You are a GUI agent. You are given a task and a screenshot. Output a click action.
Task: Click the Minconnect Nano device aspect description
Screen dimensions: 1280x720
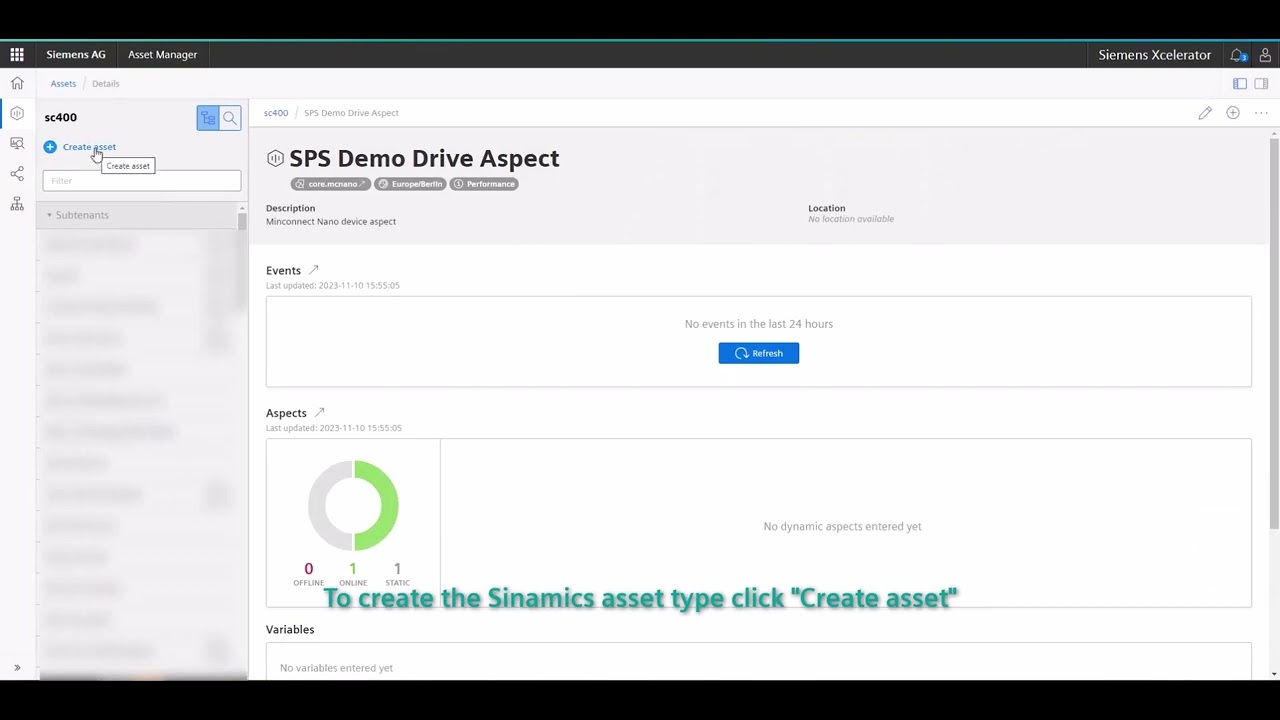[331, 222]
